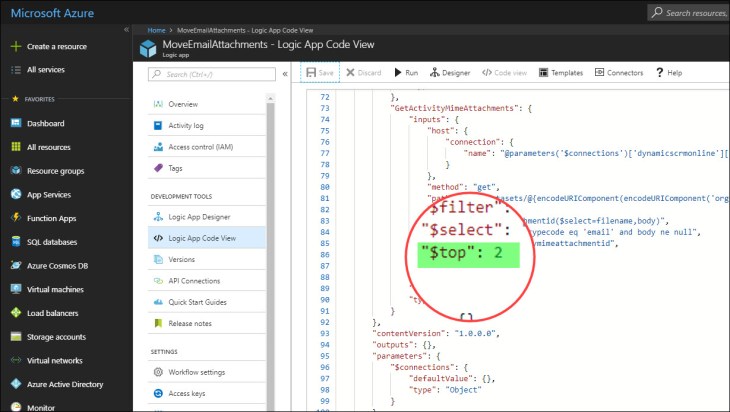Open the Designer view from toolbar

pos(449,73)
